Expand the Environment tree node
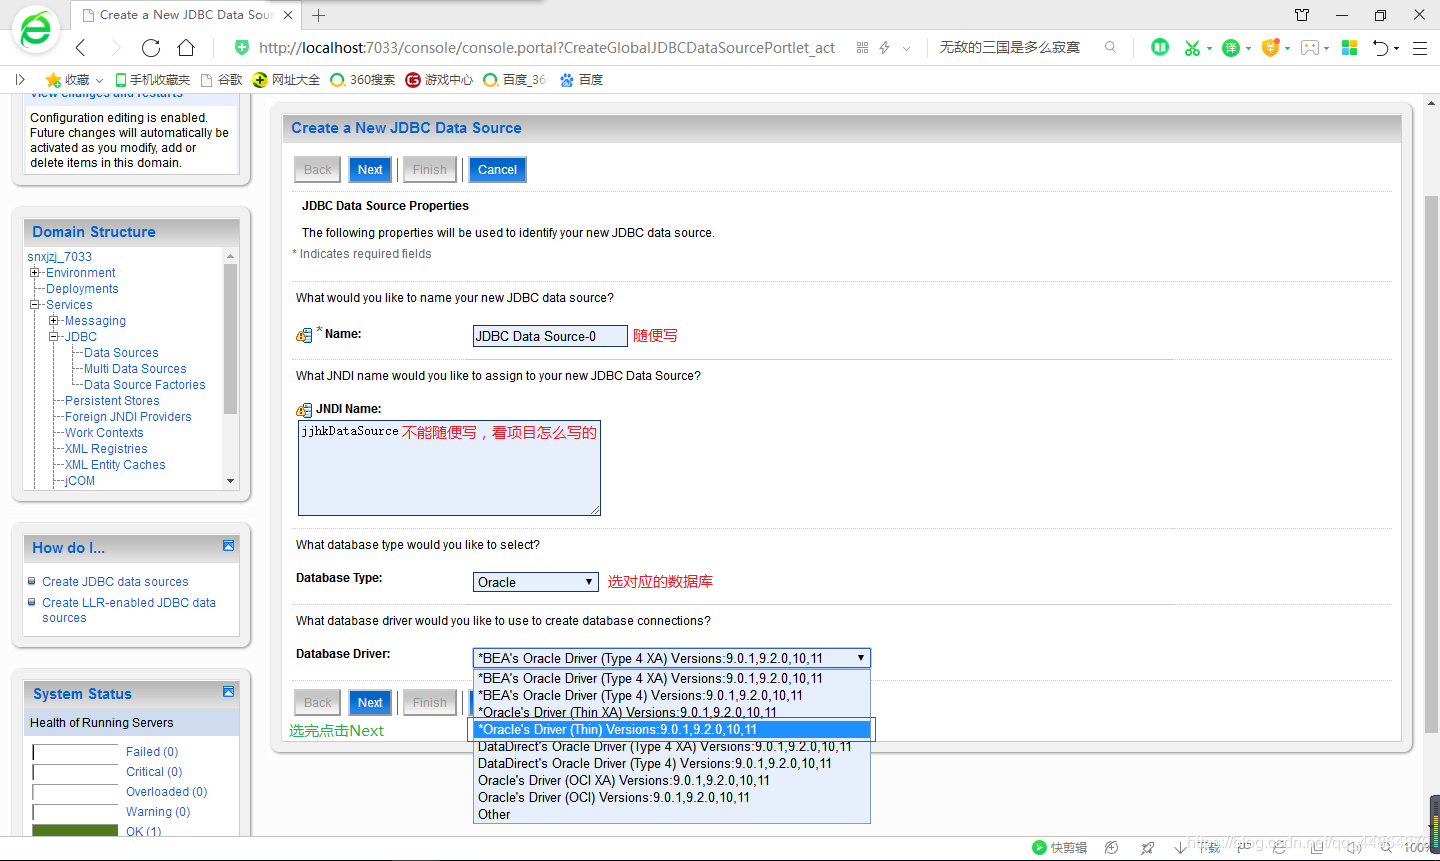 coord(35,272)
